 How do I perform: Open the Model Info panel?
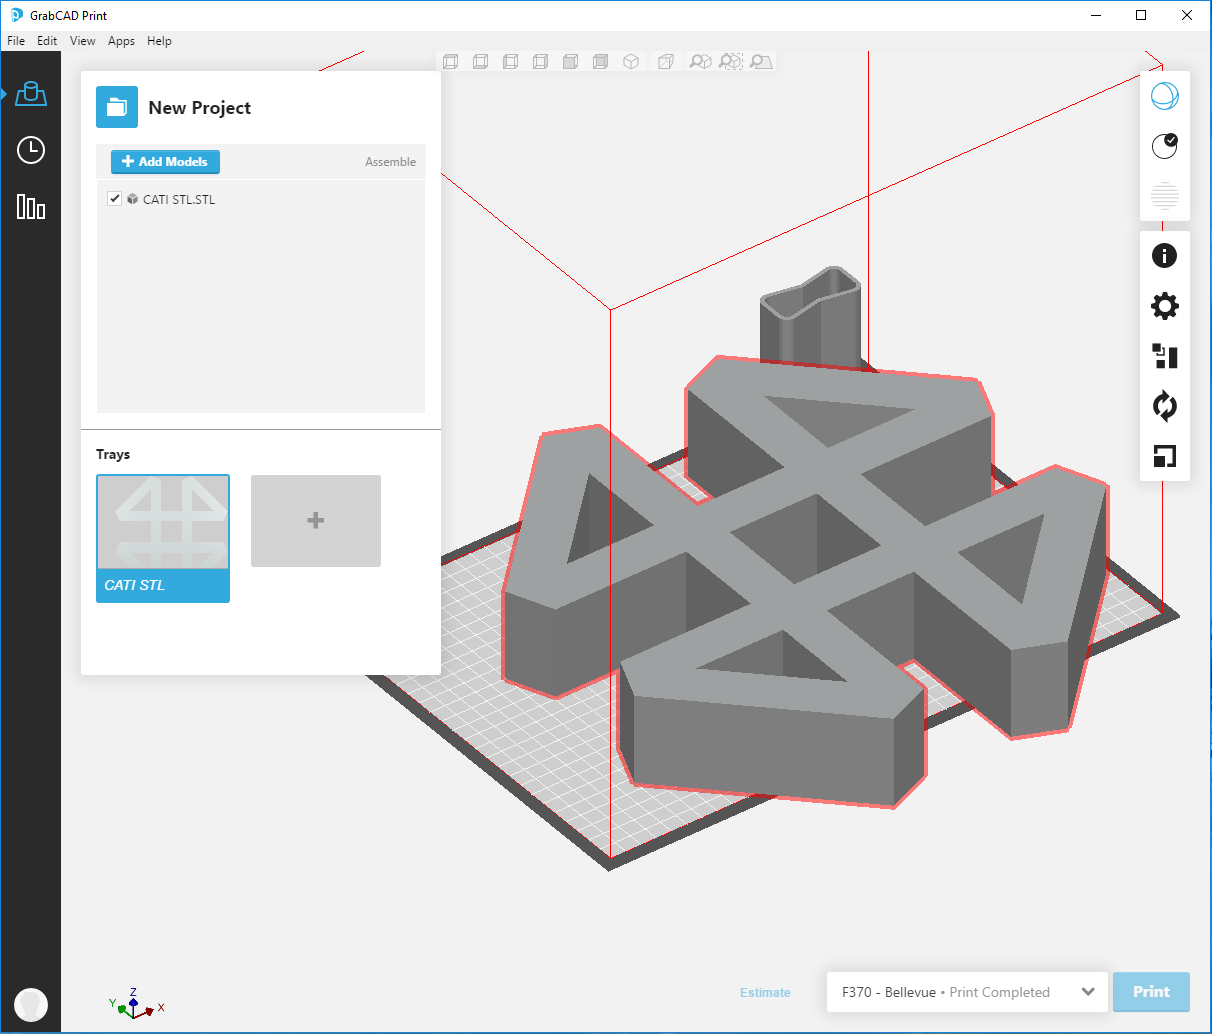[1165, 256]
